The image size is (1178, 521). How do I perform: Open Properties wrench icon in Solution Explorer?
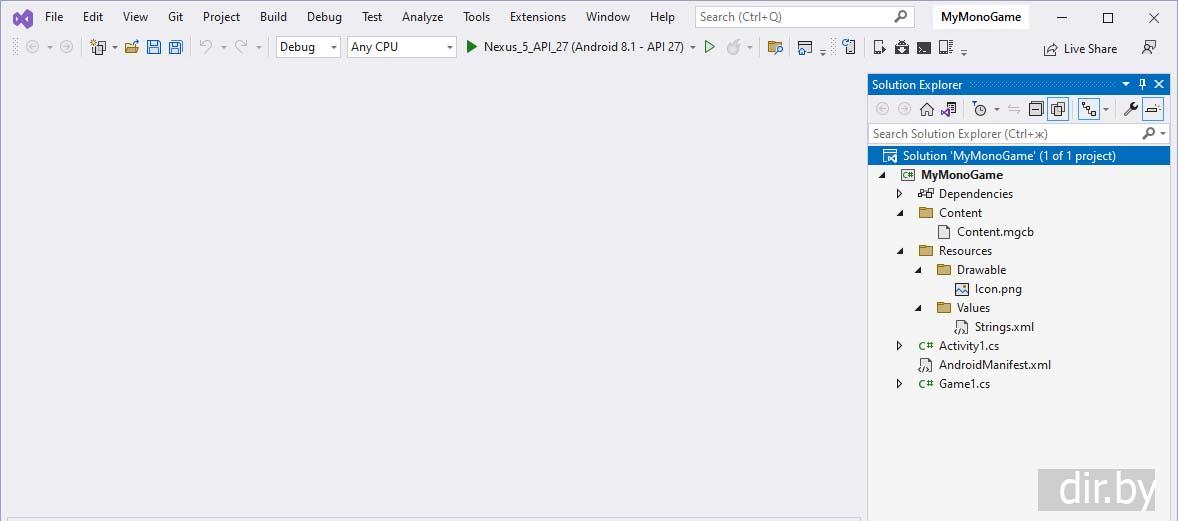[x=1131, y=109]
